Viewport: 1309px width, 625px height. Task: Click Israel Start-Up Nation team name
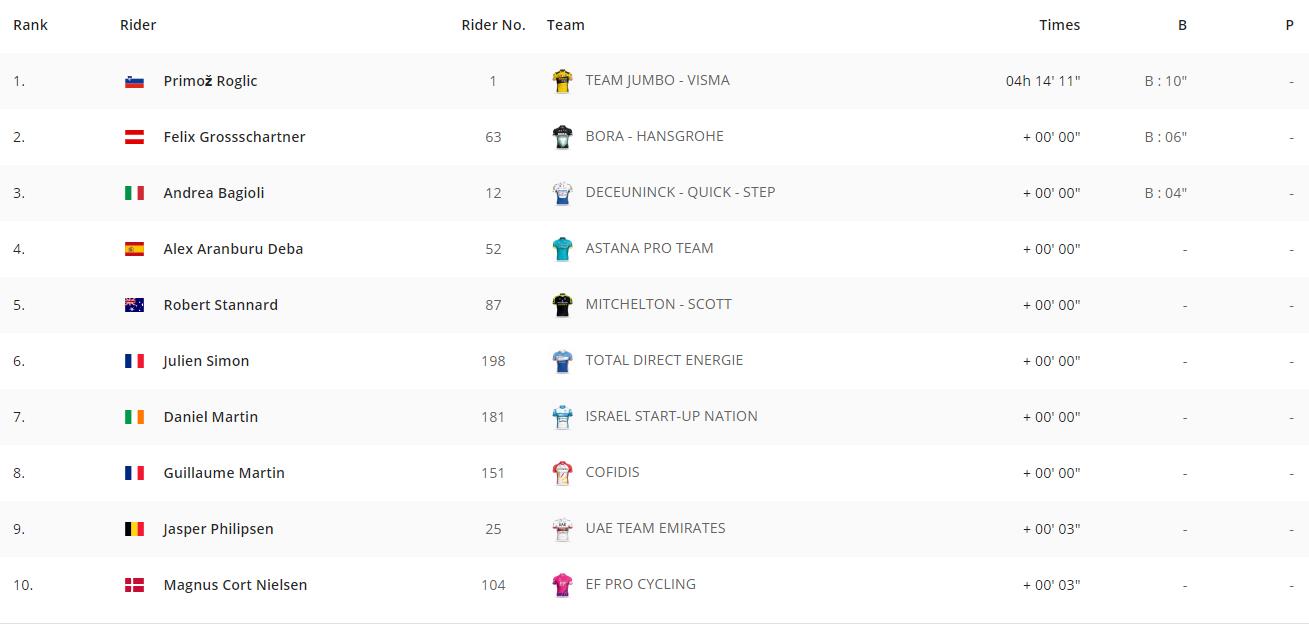click(671, 416)
